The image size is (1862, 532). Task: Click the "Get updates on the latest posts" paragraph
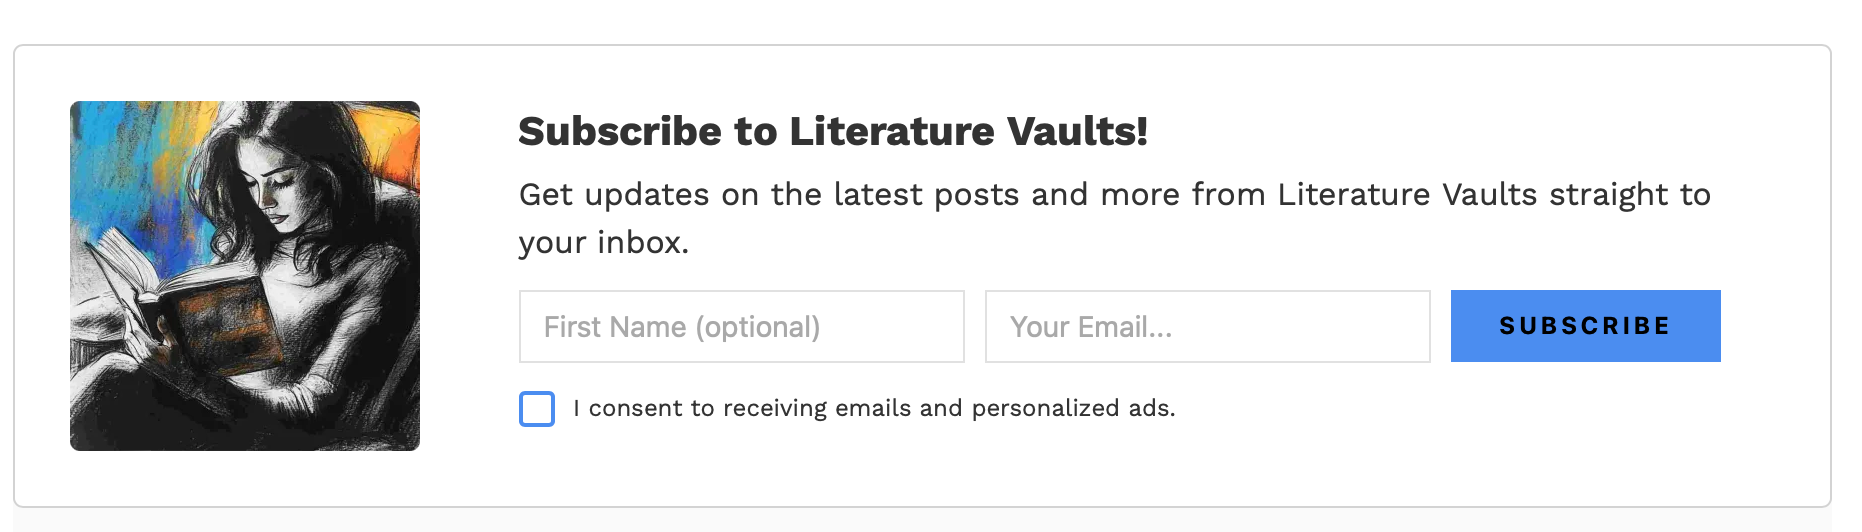point(1114,195)
